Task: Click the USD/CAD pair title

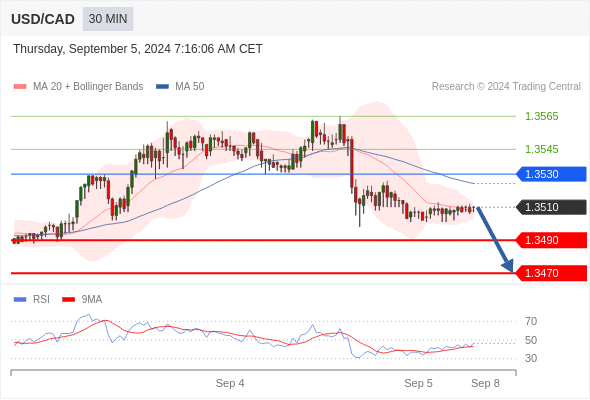Action: (43, 19)
